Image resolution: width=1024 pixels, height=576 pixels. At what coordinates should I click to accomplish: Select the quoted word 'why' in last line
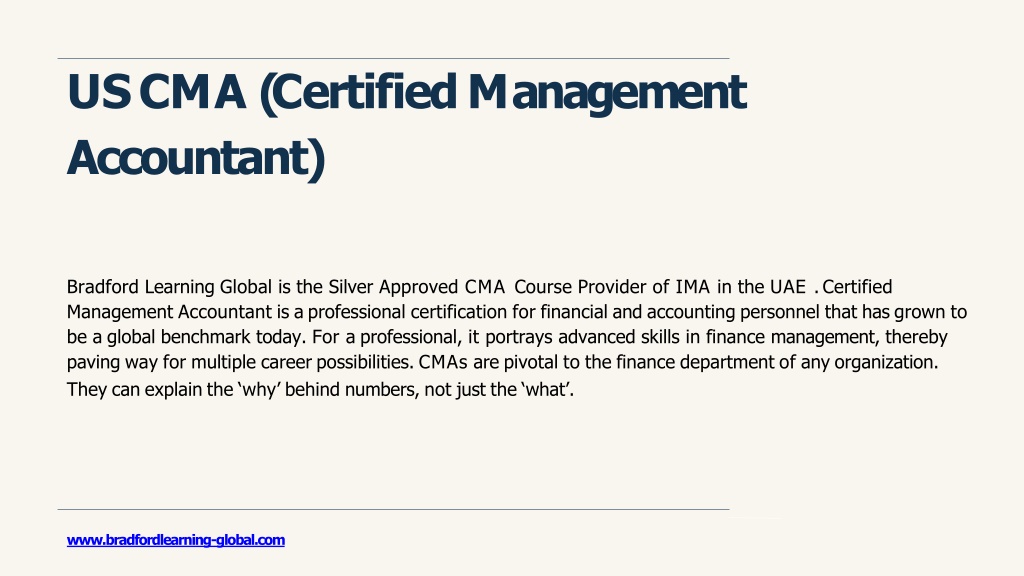coord(256,390)
